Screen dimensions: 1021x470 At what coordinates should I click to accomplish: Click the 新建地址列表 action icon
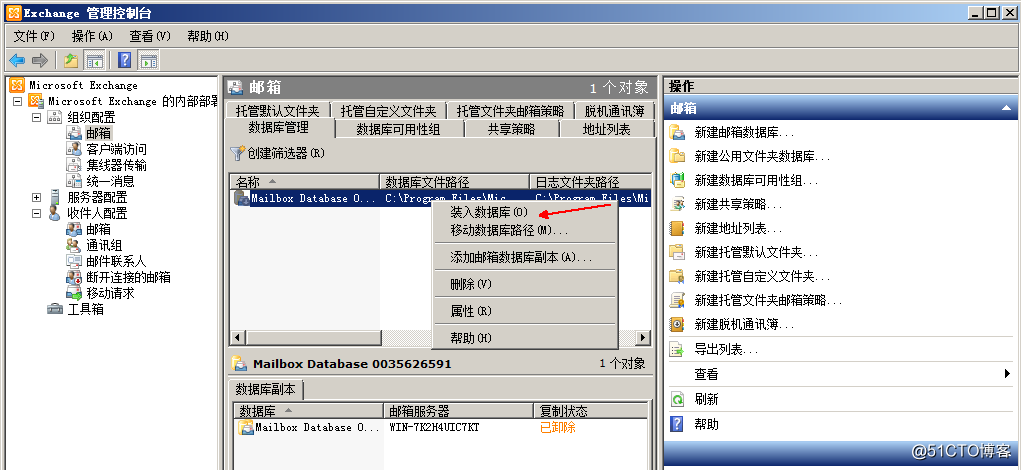click(x=678, y=228)
